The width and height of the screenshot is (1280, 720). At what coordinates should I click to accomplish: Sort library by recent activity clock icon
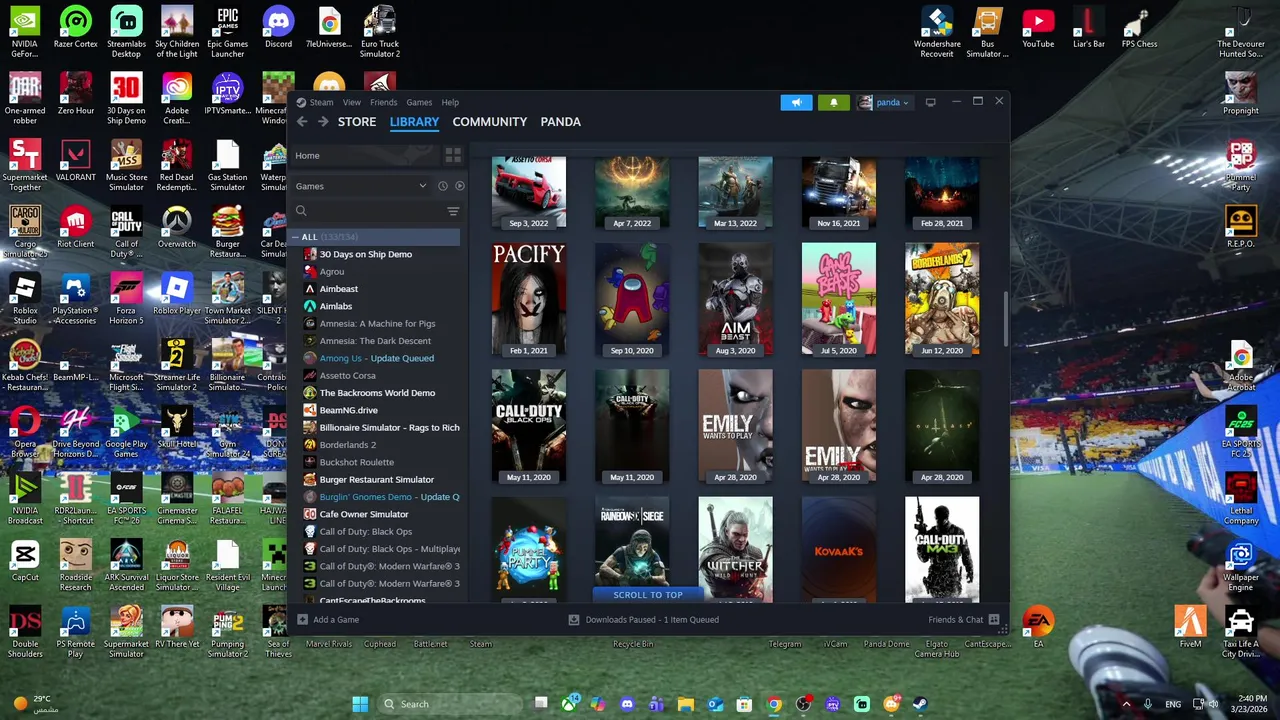tap(443, 186)
